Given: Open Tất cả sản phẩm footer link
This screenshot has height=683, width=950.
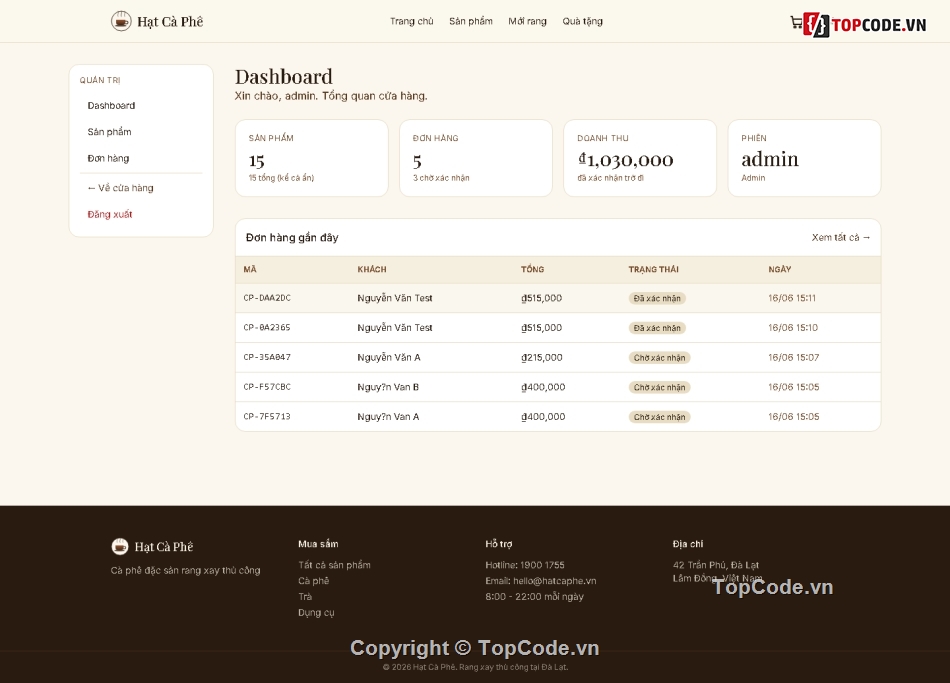Looking at the screenshot, I should 334,565.
